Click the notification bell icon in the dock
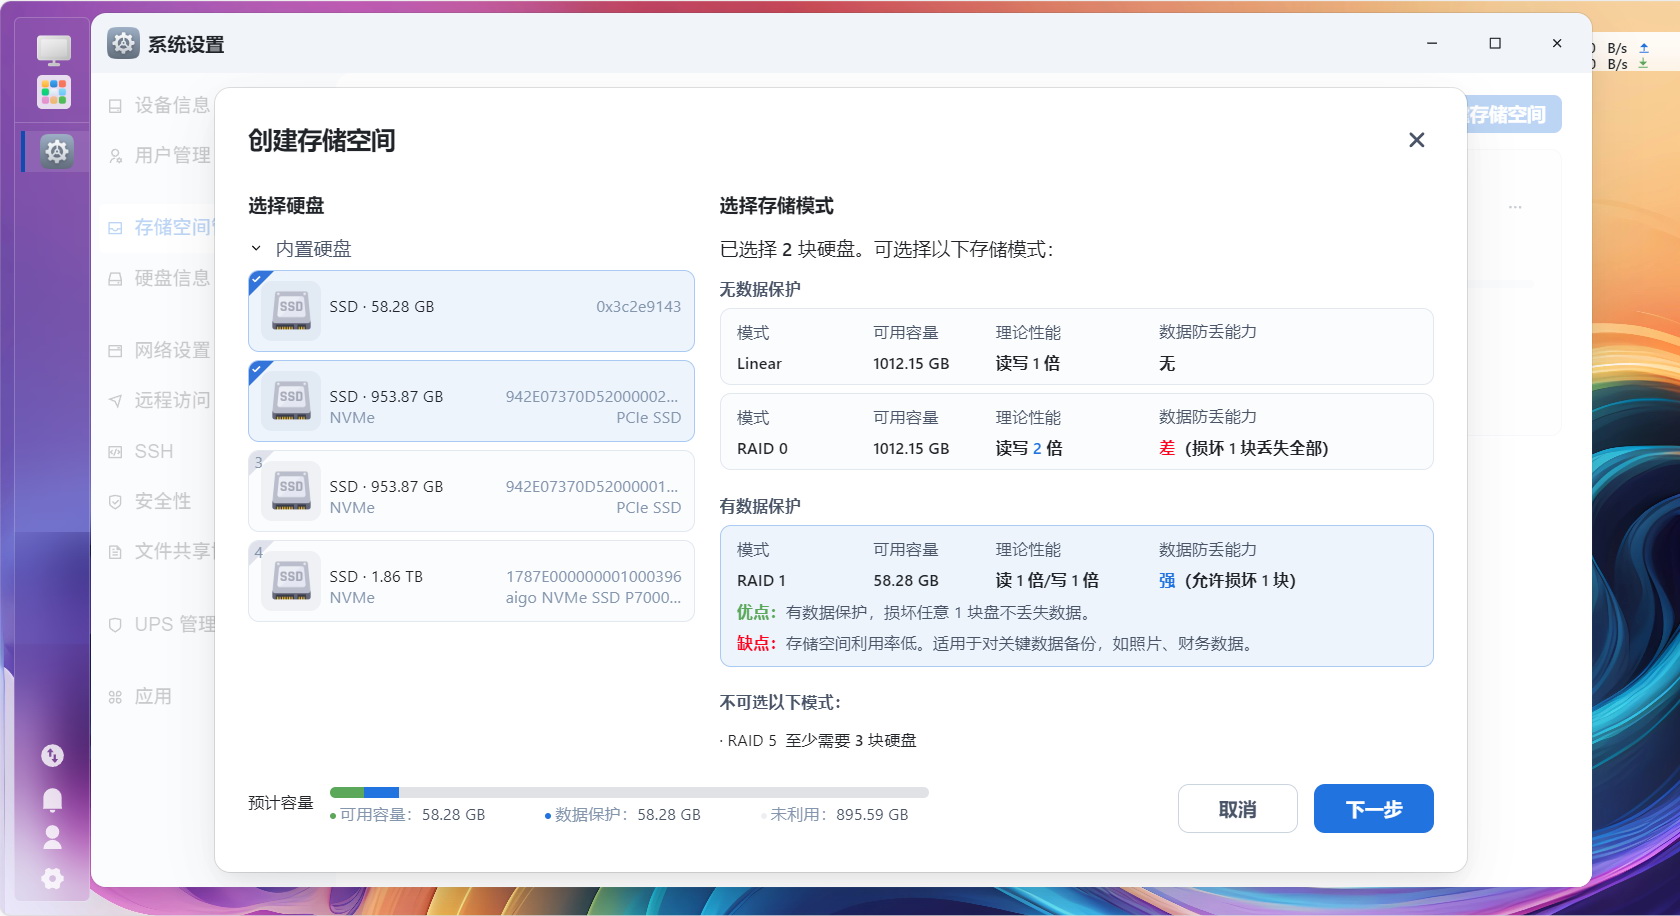 52,800
